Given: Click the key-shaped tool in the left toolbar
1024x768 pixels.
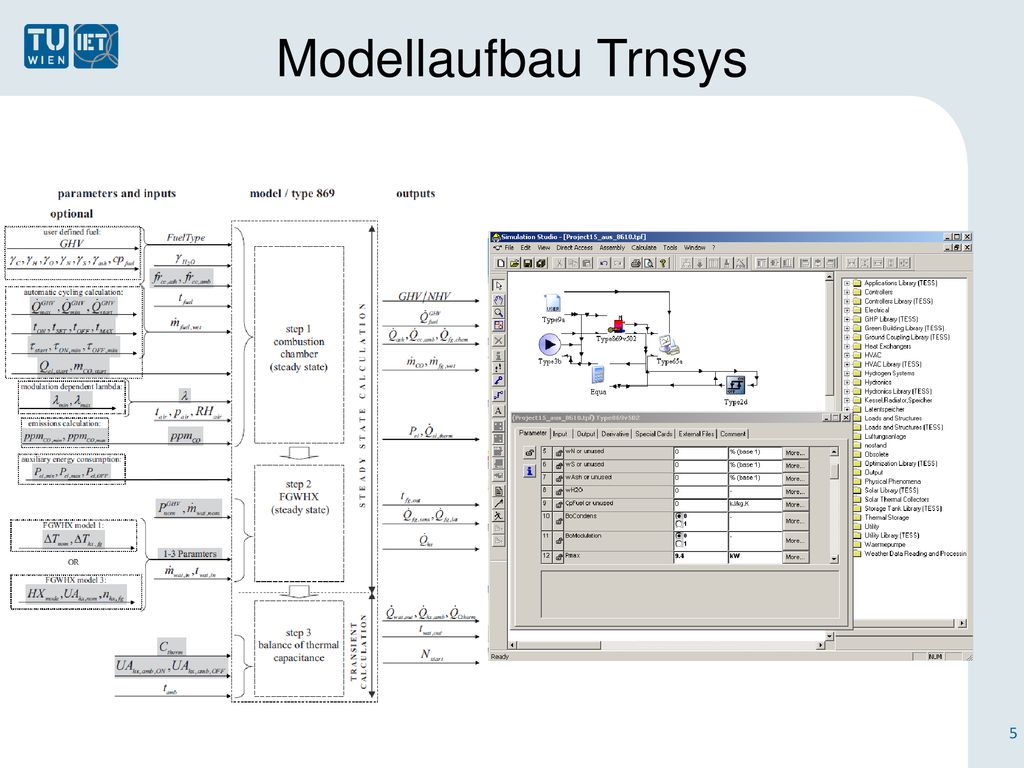Looking at the screenshot, I should point(498,381).
